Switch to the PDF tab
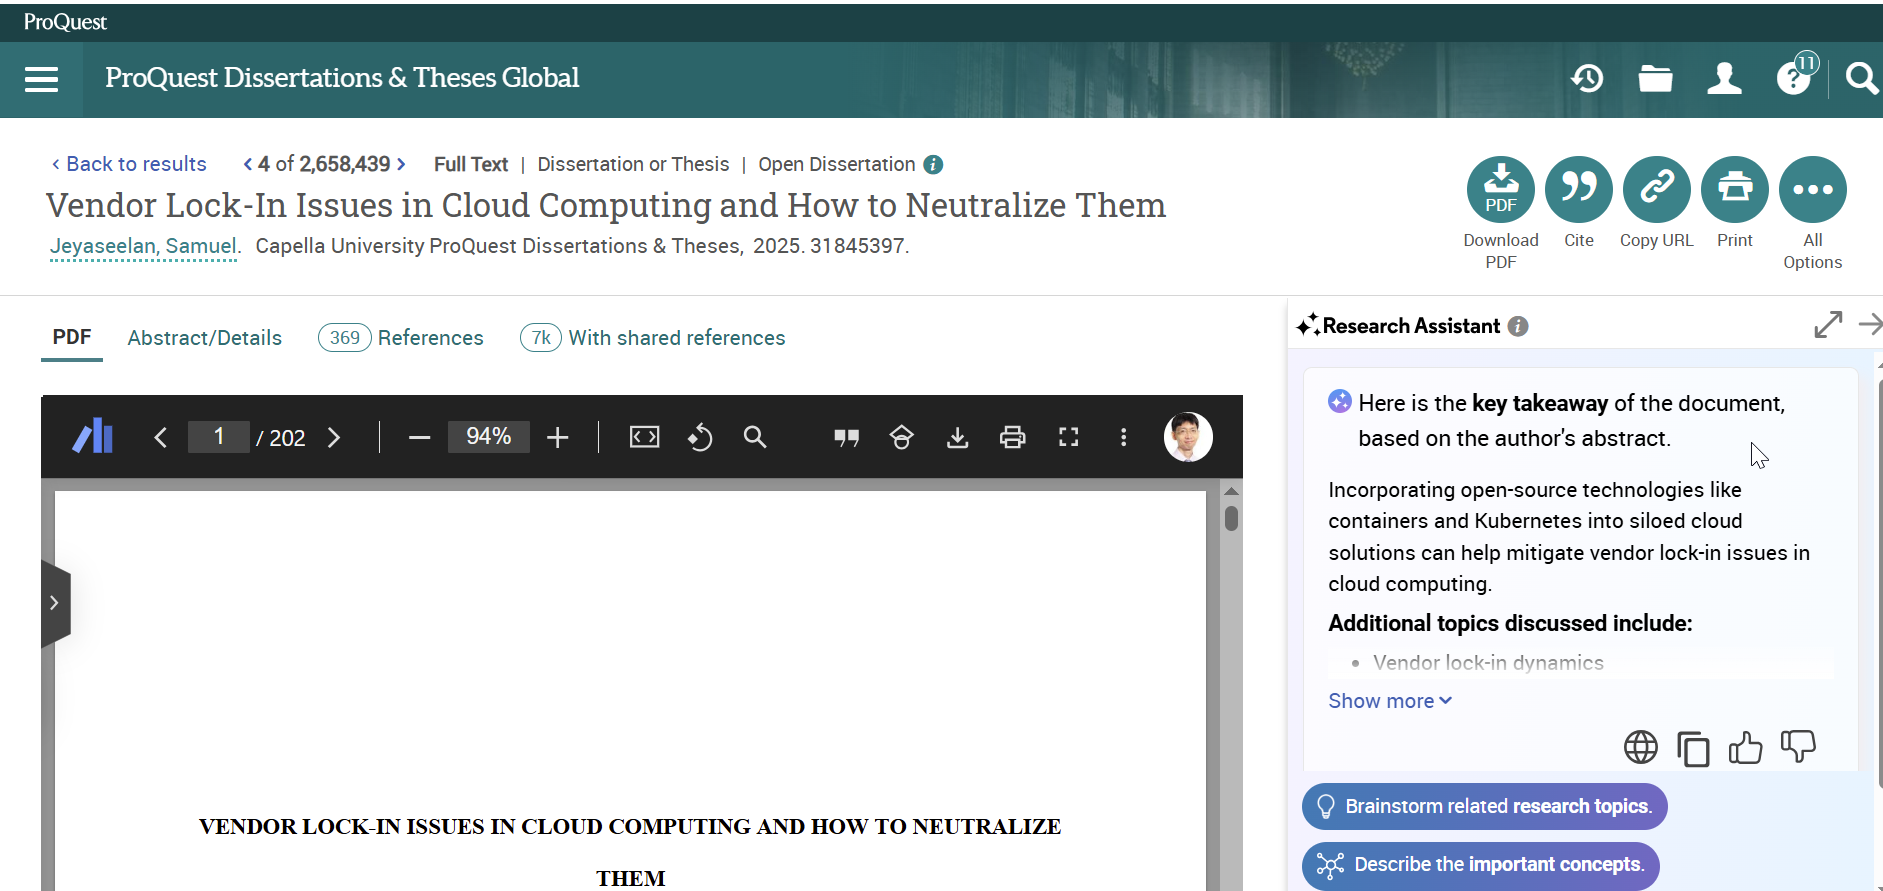Image resolution: width=1883 pixels, height=891 pixels. (x=72, y=338)
